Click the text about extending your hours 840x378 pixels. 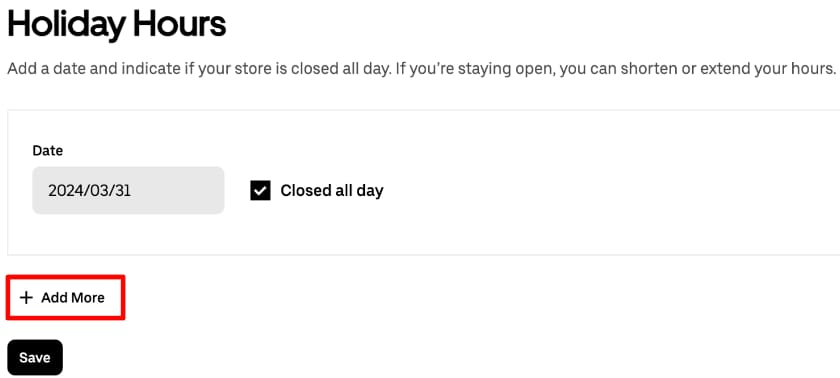pos(698,69)
